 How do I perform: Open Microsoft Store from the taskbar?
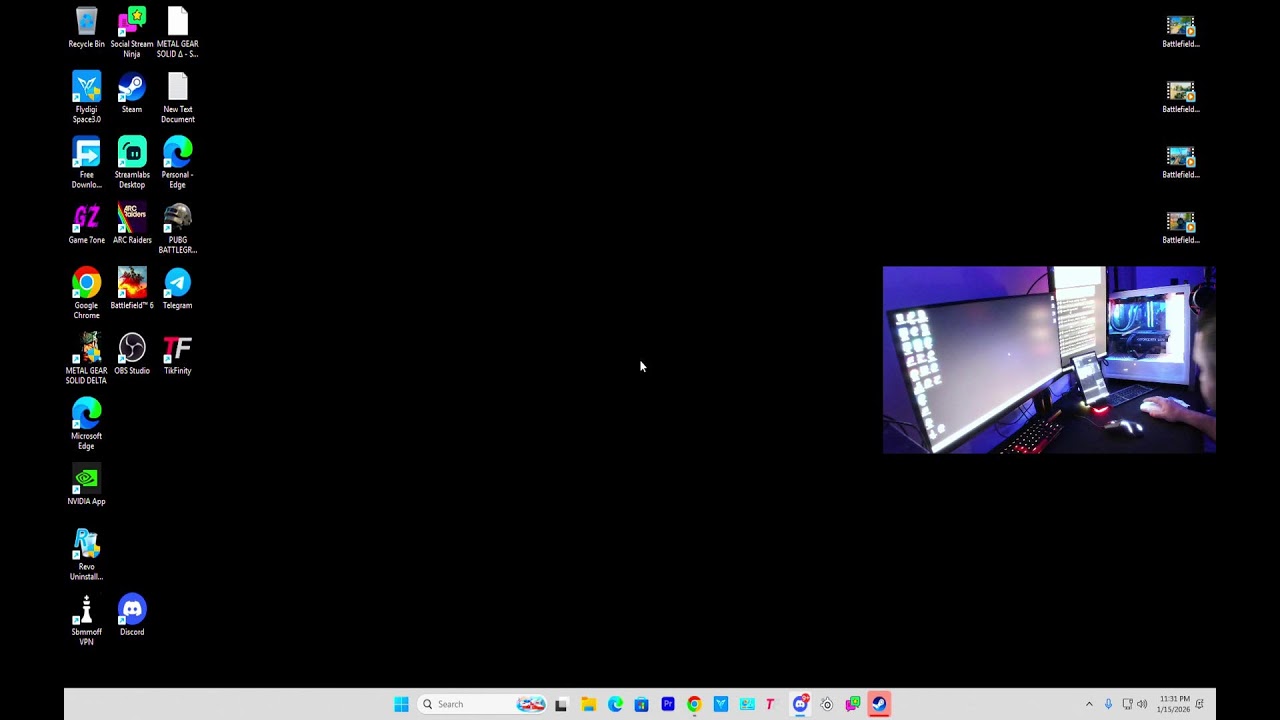[x=641, y=704]
